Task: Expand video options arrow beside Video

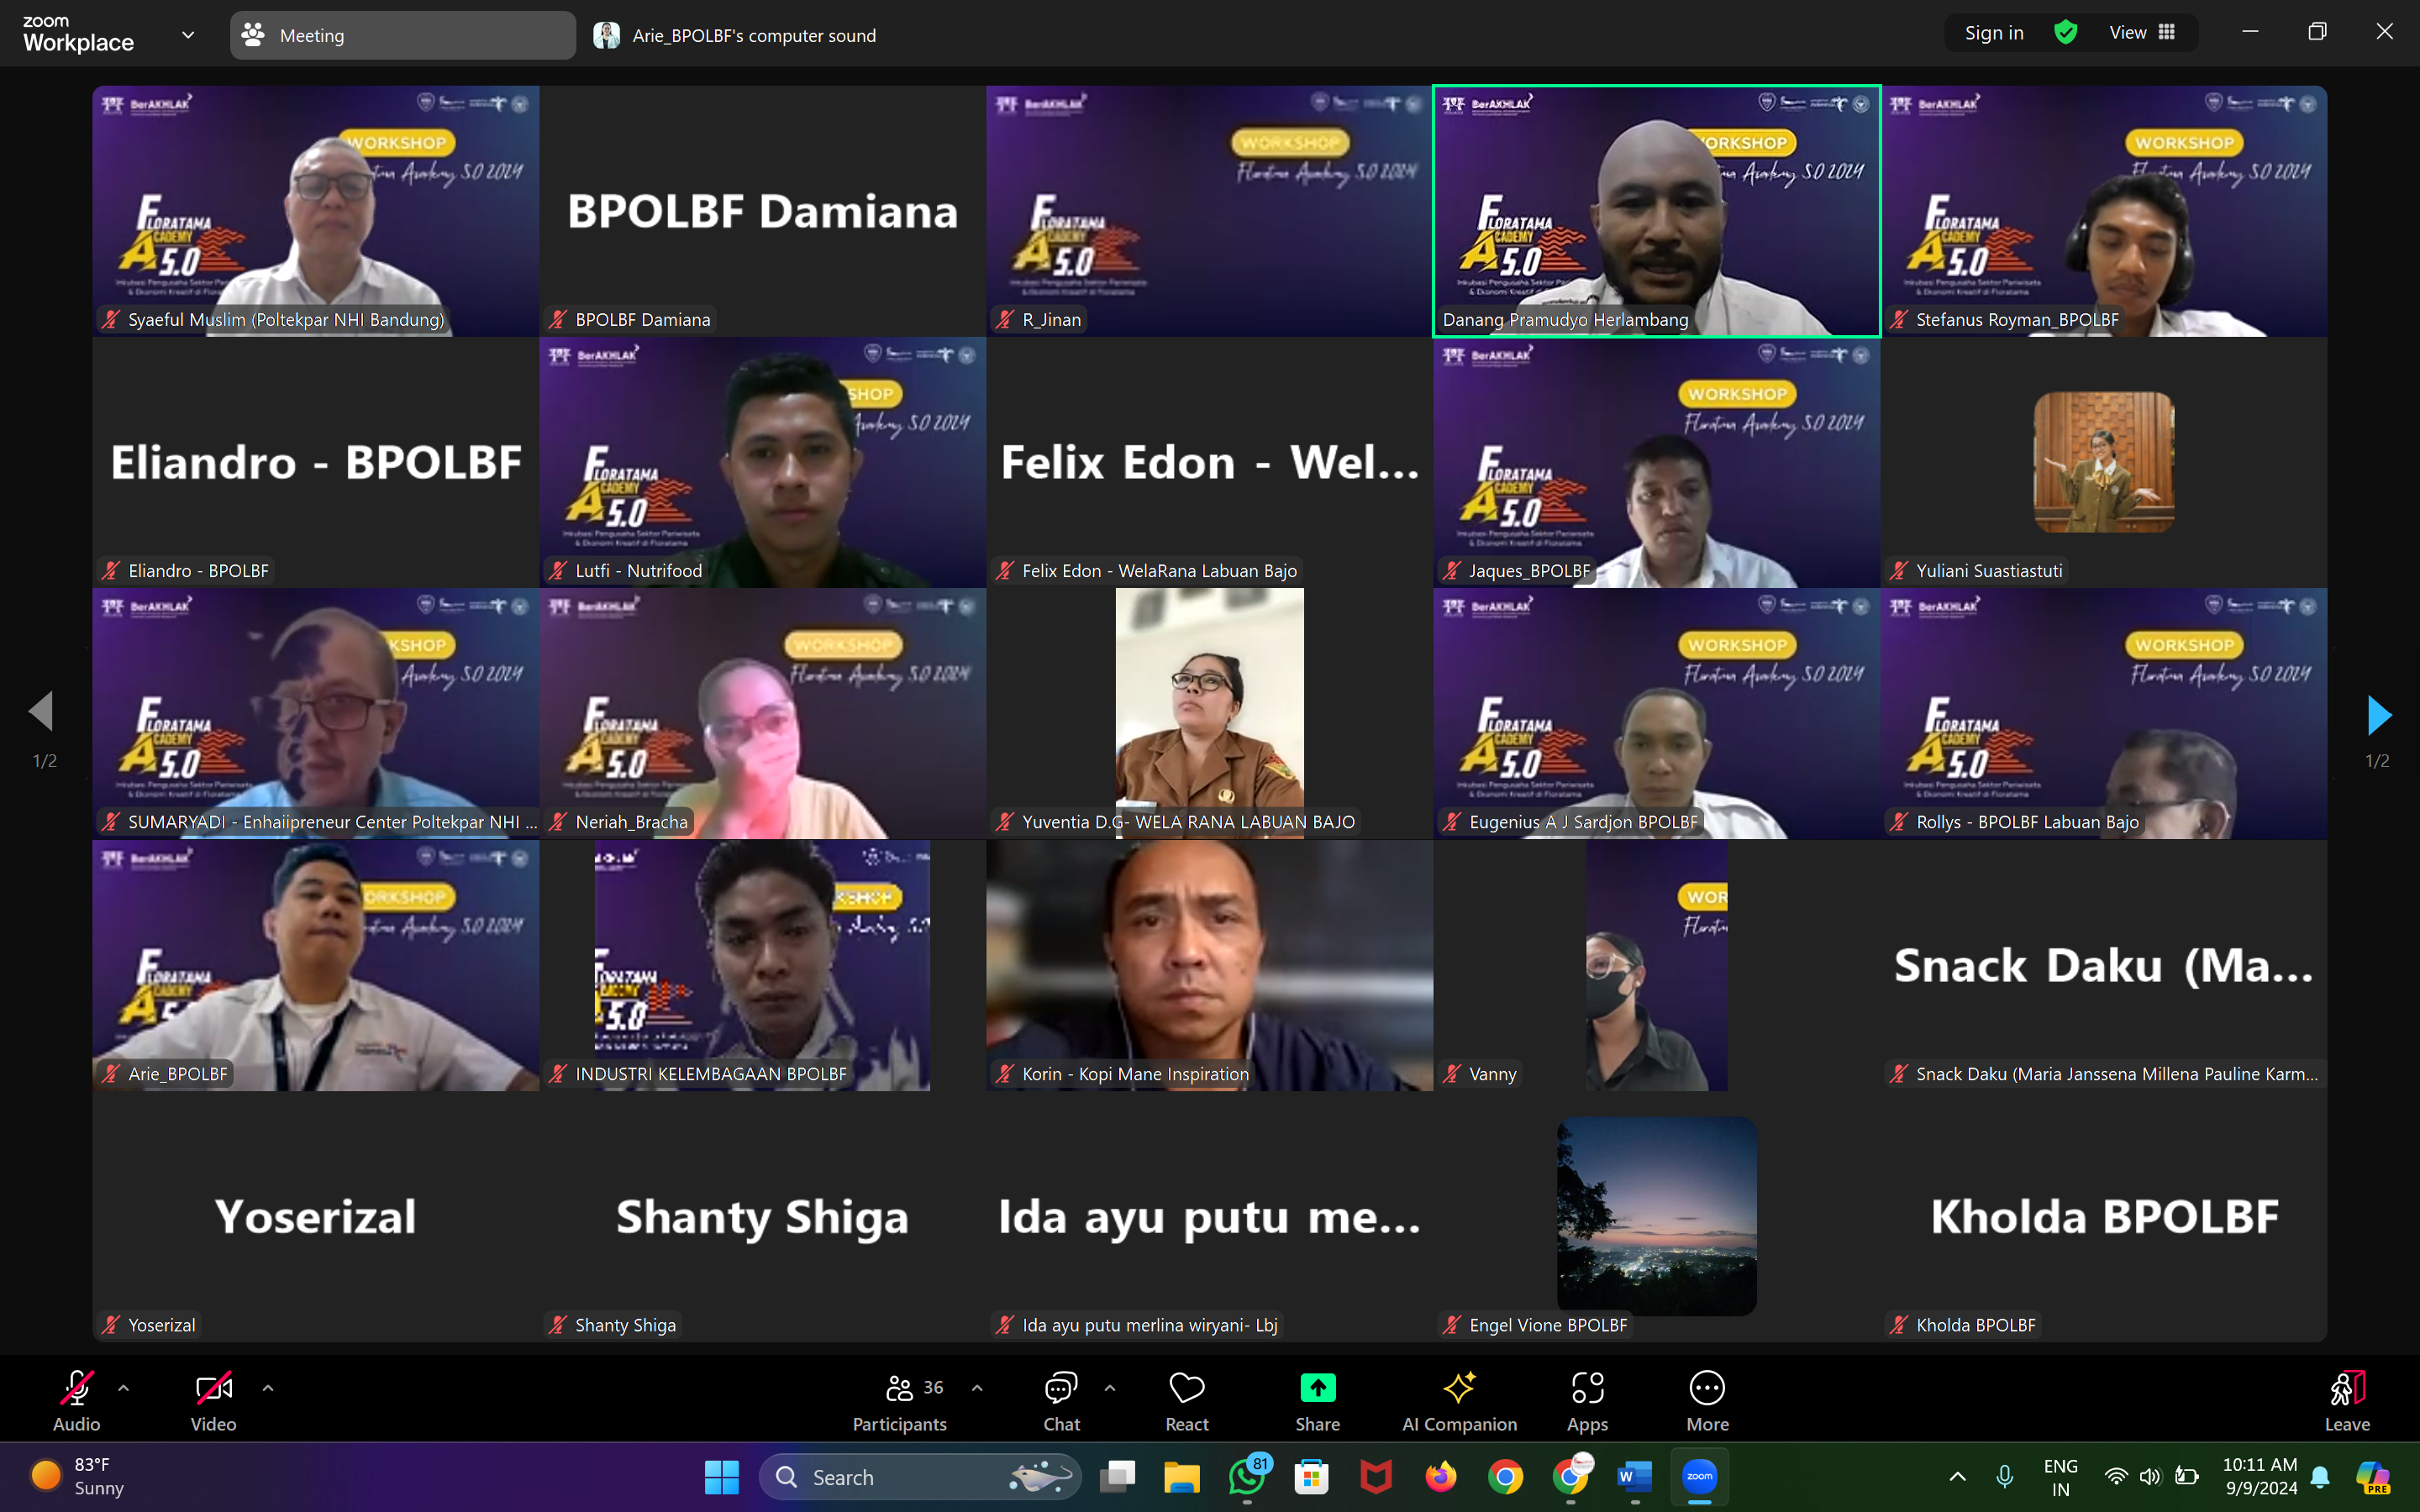Action: click(267, 1388)
